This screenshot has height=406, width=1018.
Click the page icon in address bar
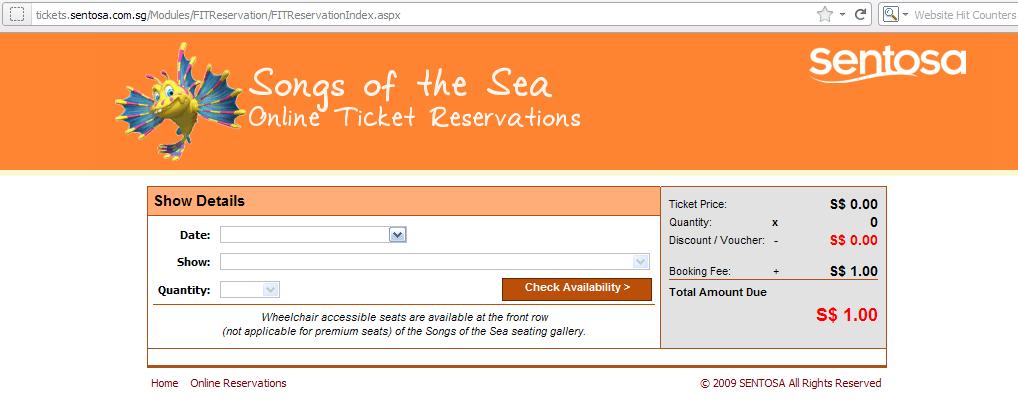(x=18, y=14)
